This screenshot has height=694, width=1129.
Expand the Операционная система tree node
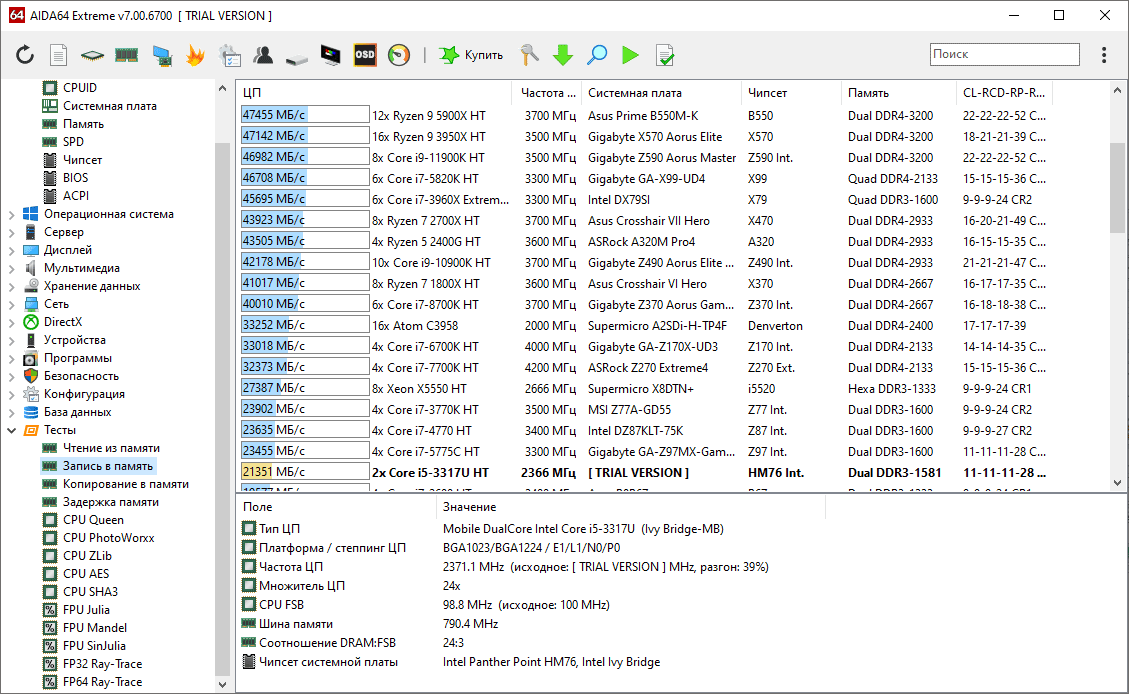coord(12,215)
